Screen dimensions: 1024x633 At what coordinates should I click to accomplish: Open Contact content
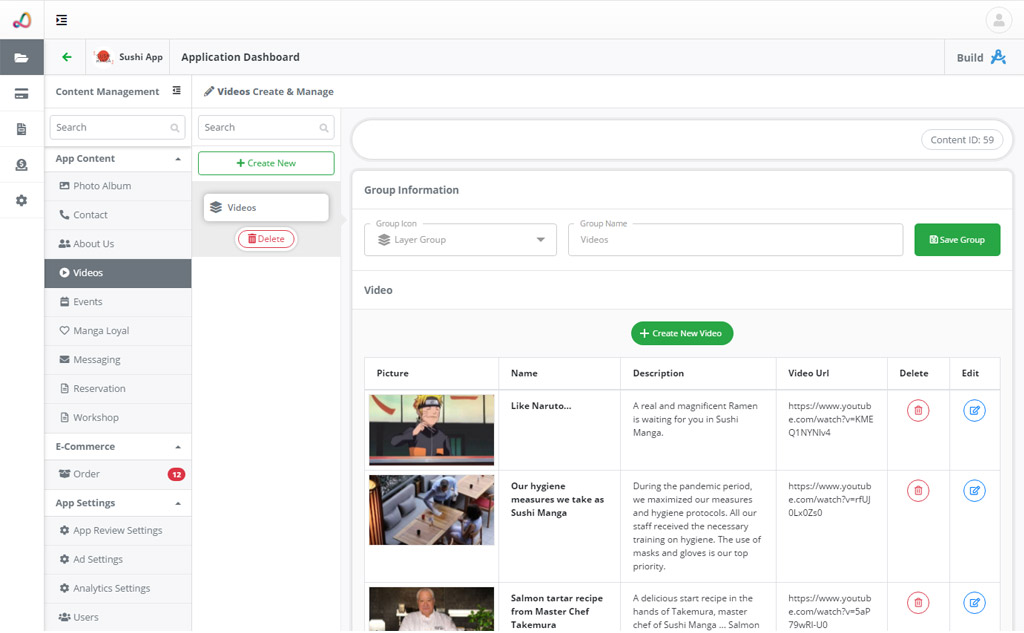(x=118, y=215)
